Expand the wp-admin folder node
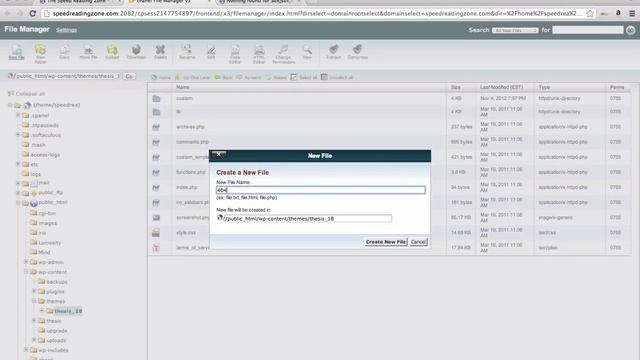The height and width of the screenshot is (360, 640). pos(26,262)
